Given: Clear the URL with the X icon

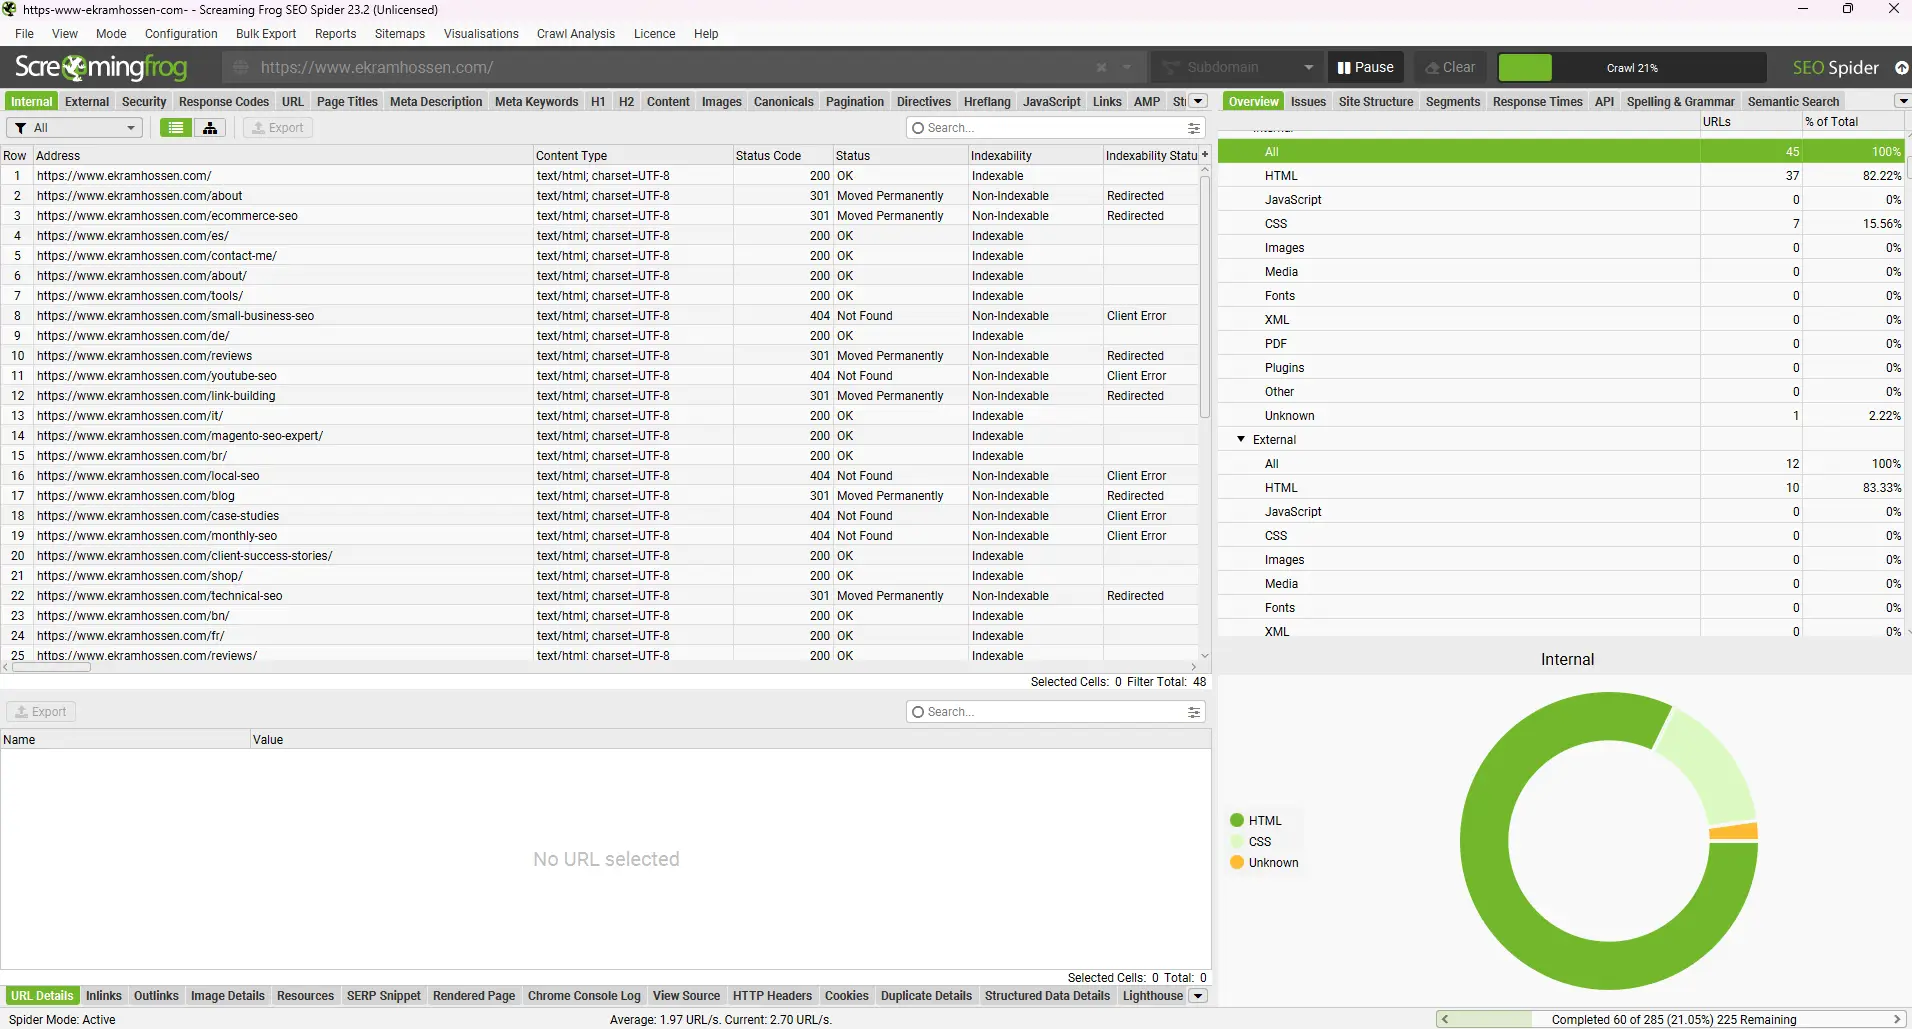Looking at the screenshot, I should (x=1101, y=68).
